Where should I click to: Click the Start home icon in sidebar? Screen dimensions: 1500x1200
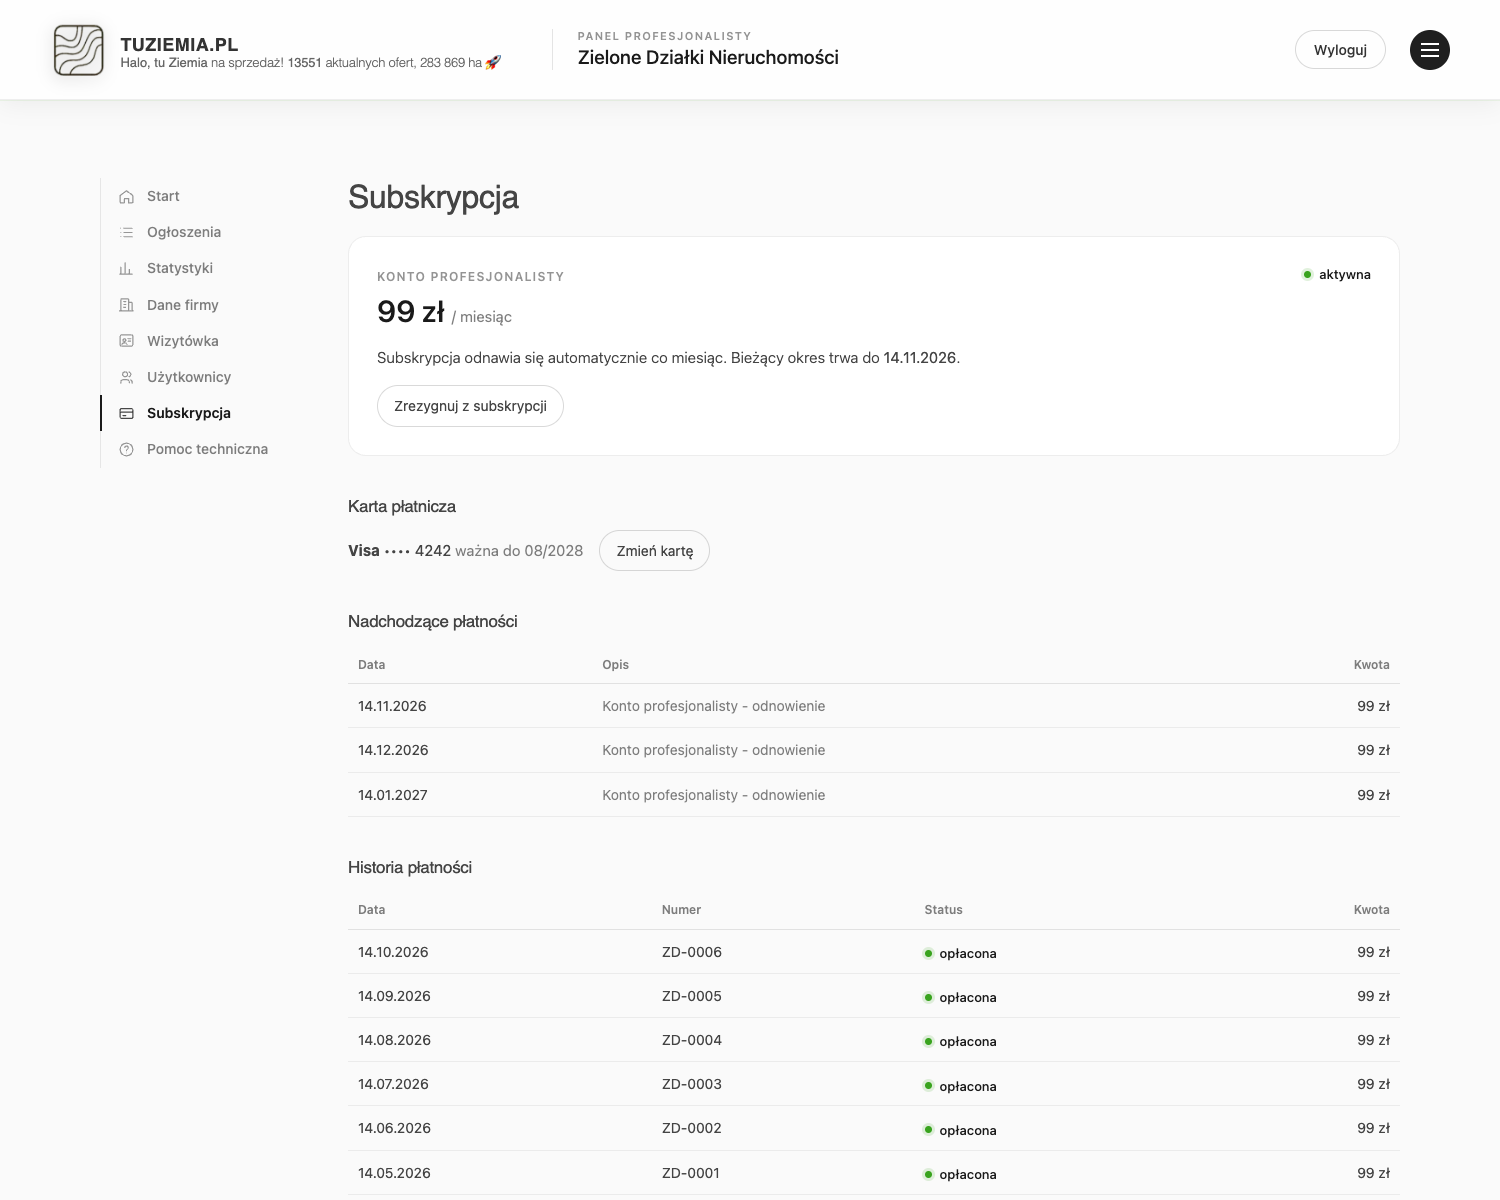(126, 197)
